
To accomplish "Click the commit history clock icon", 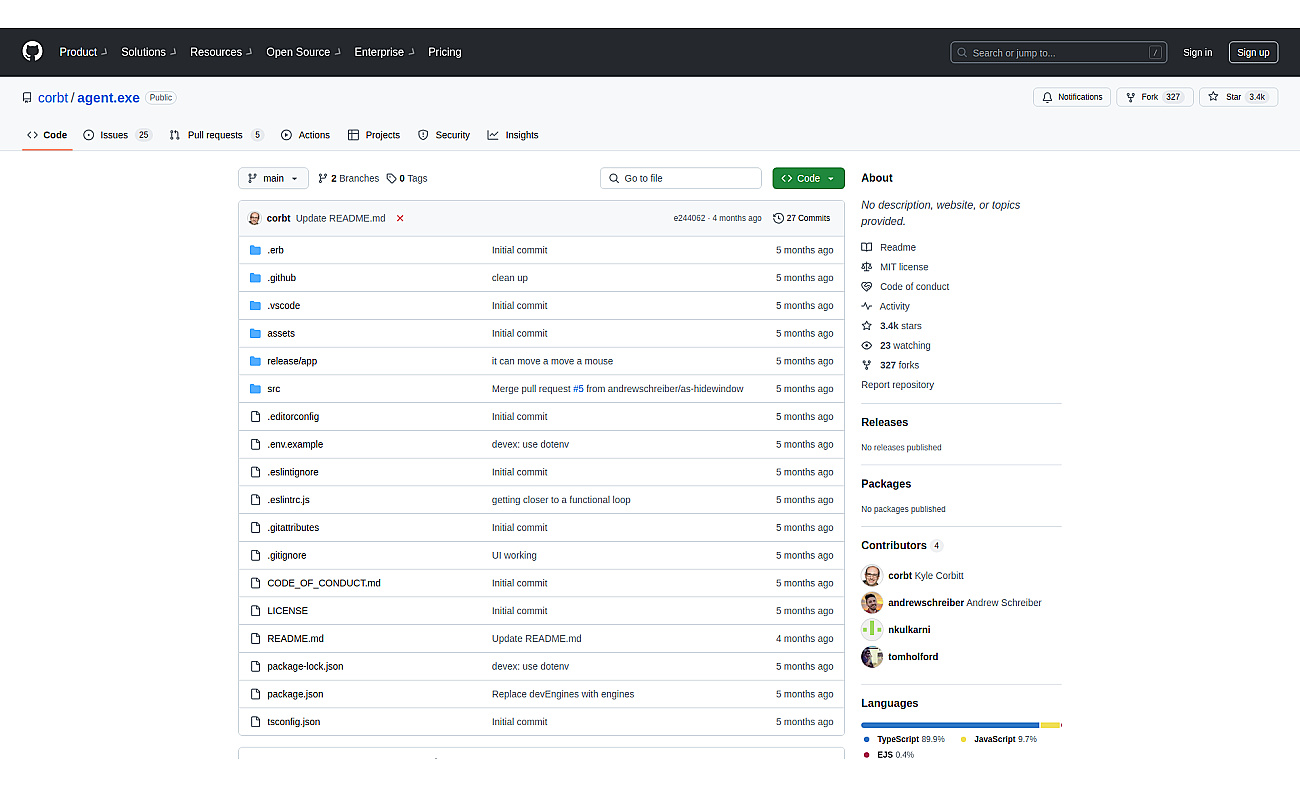I will coord(778,218).
